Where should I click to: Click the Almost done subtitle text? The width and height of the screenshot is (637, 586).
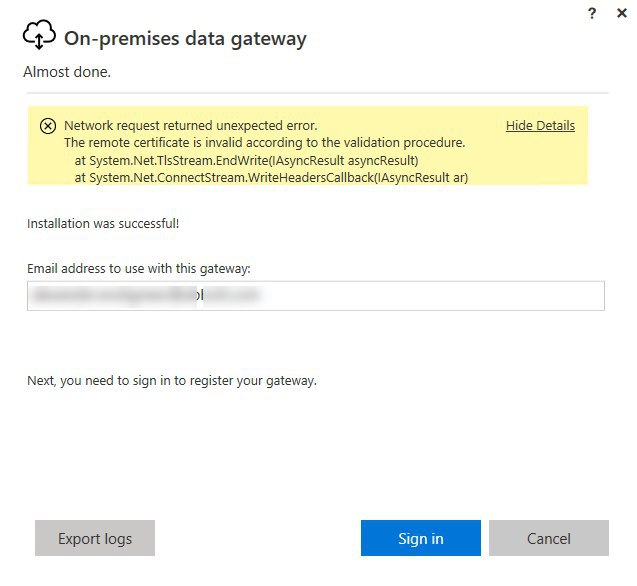[x=67, y=72]
